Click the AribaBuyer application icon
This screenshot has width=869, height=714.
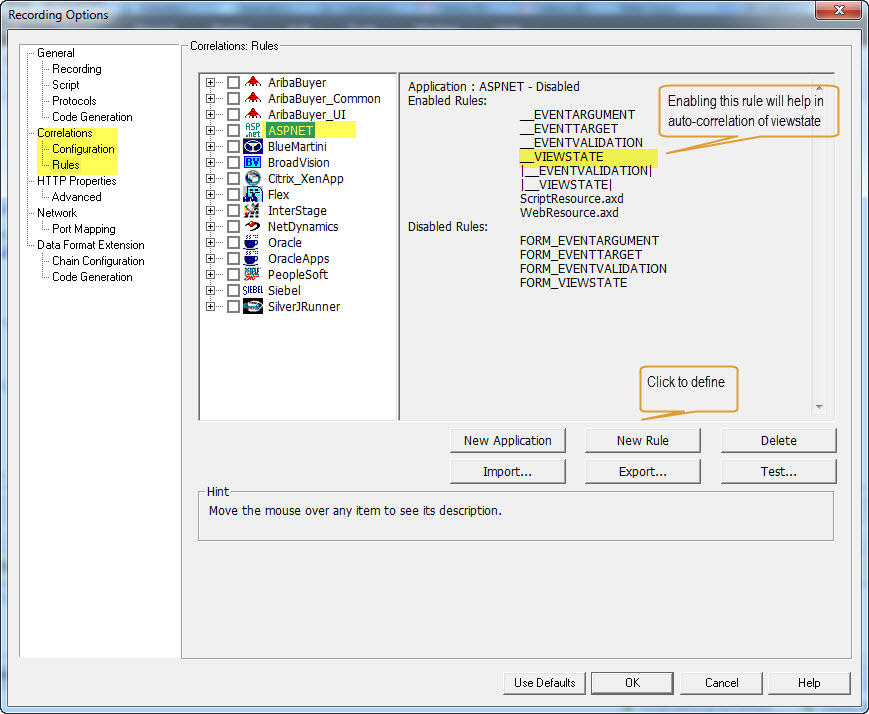[253, 83]
